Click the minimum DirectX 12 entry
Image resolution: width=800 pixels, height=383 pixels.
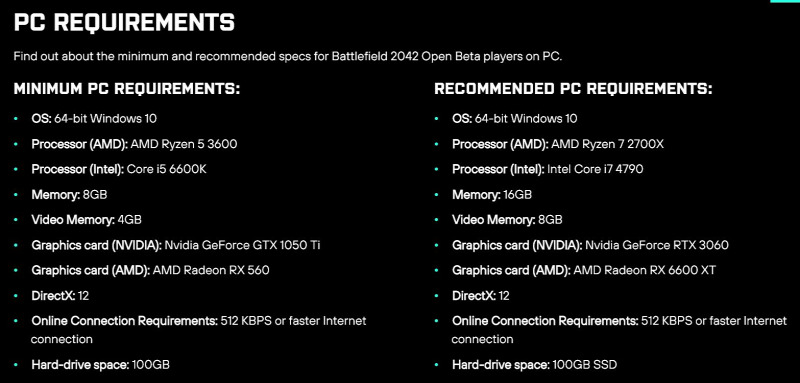[60, 296]
